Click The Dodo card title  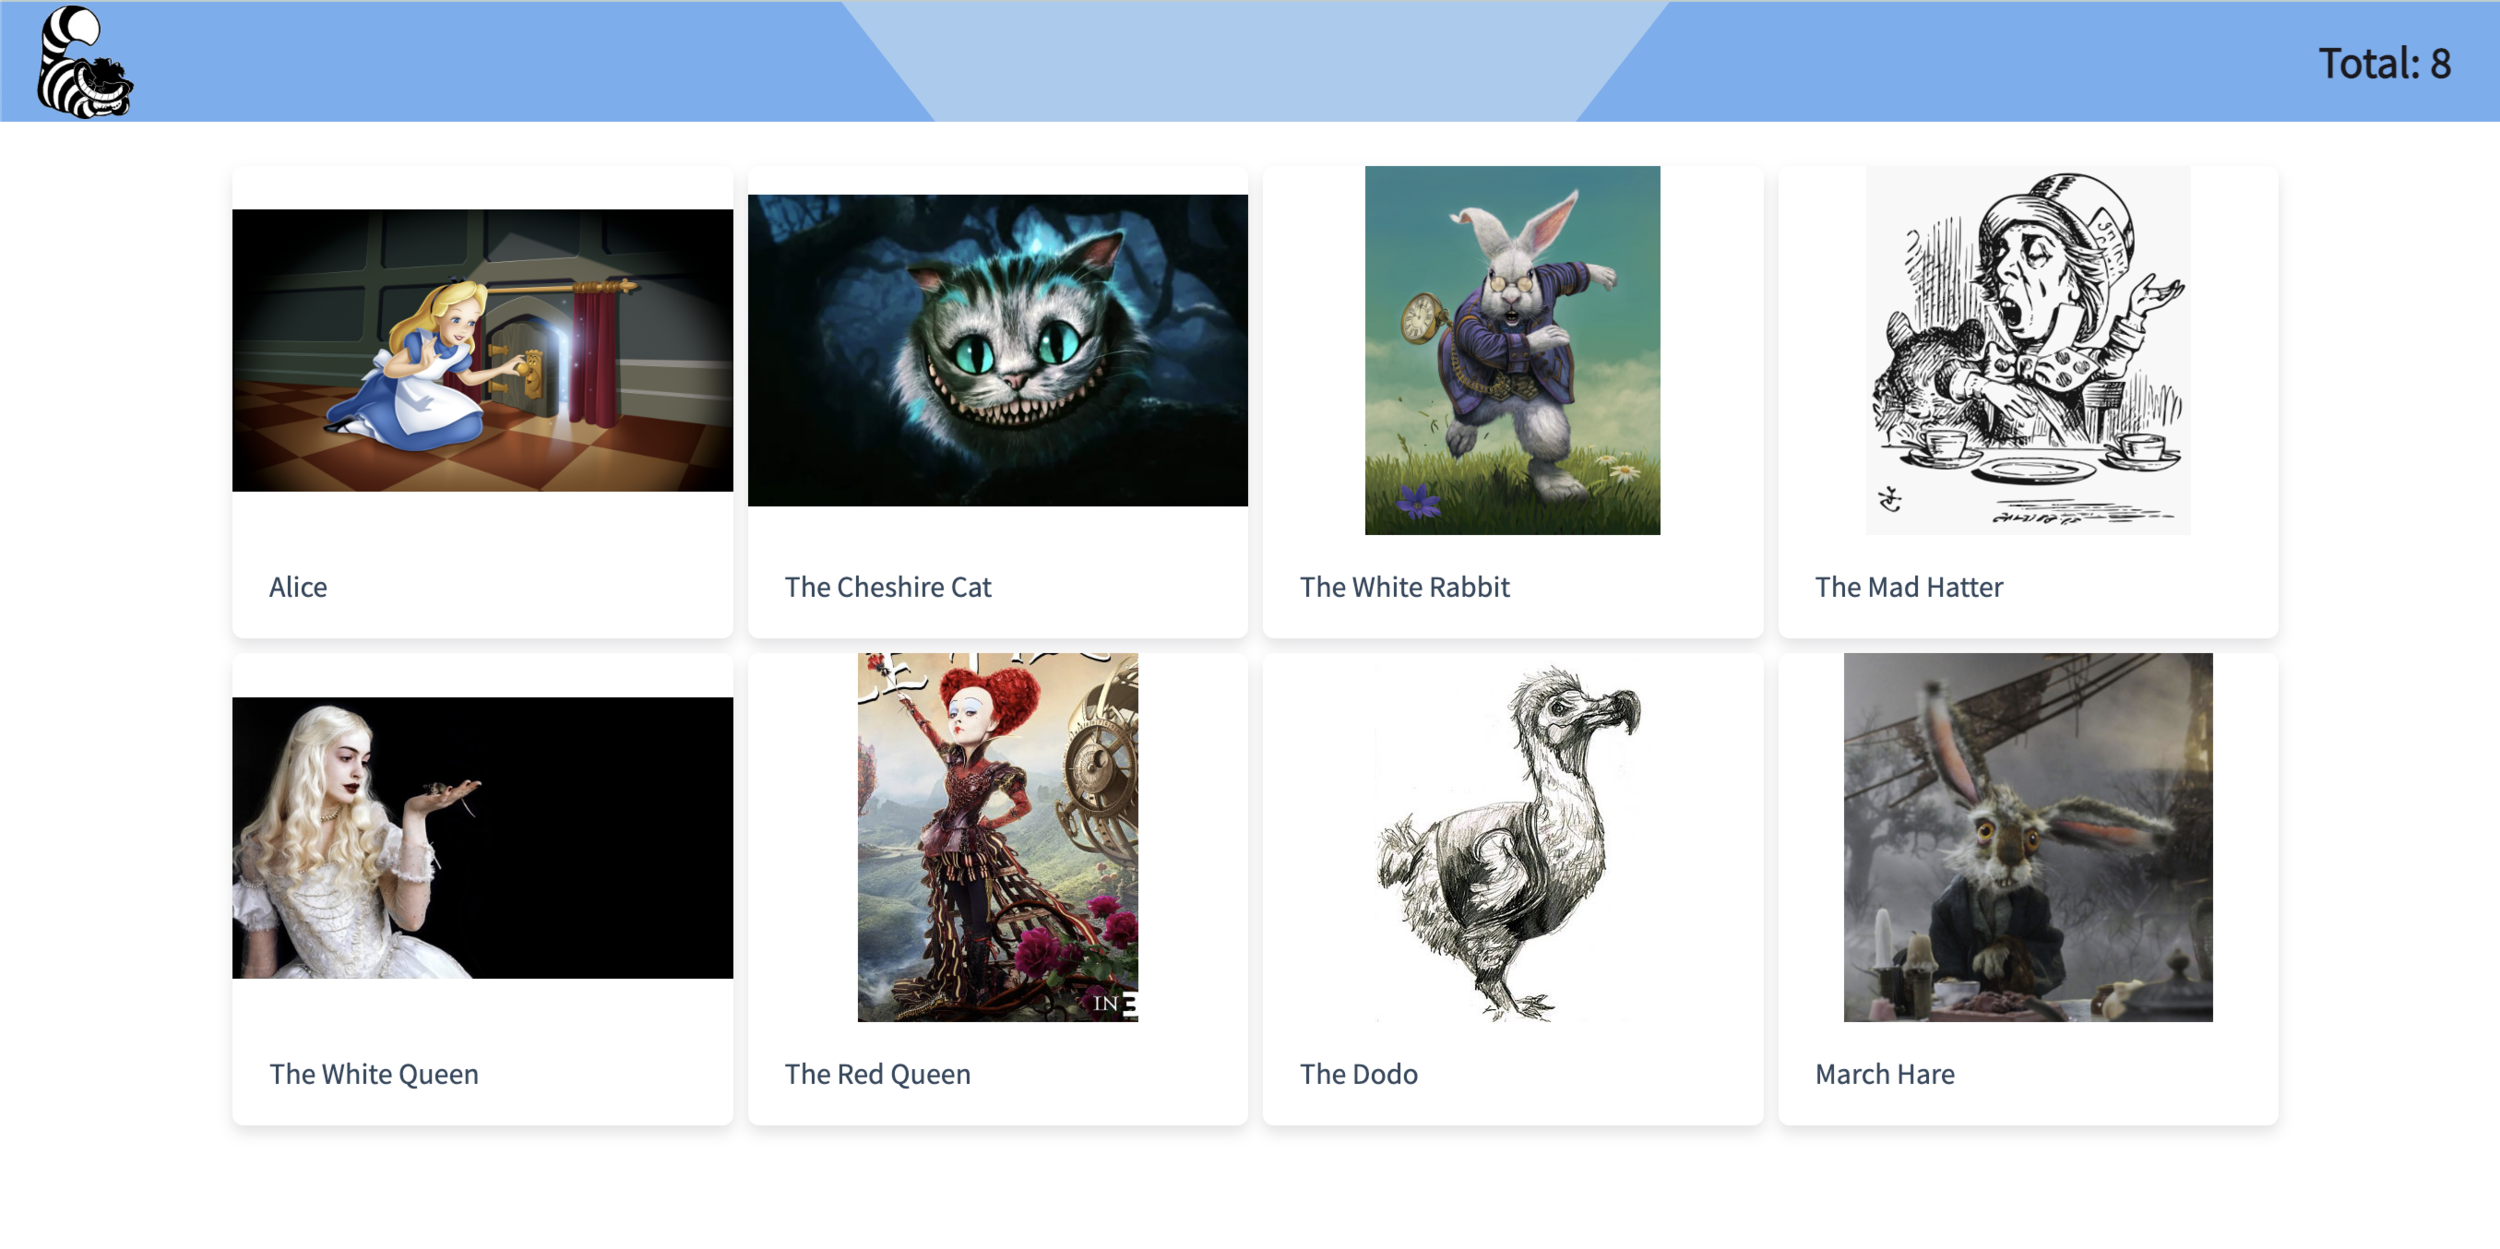coord(1358,1074)
